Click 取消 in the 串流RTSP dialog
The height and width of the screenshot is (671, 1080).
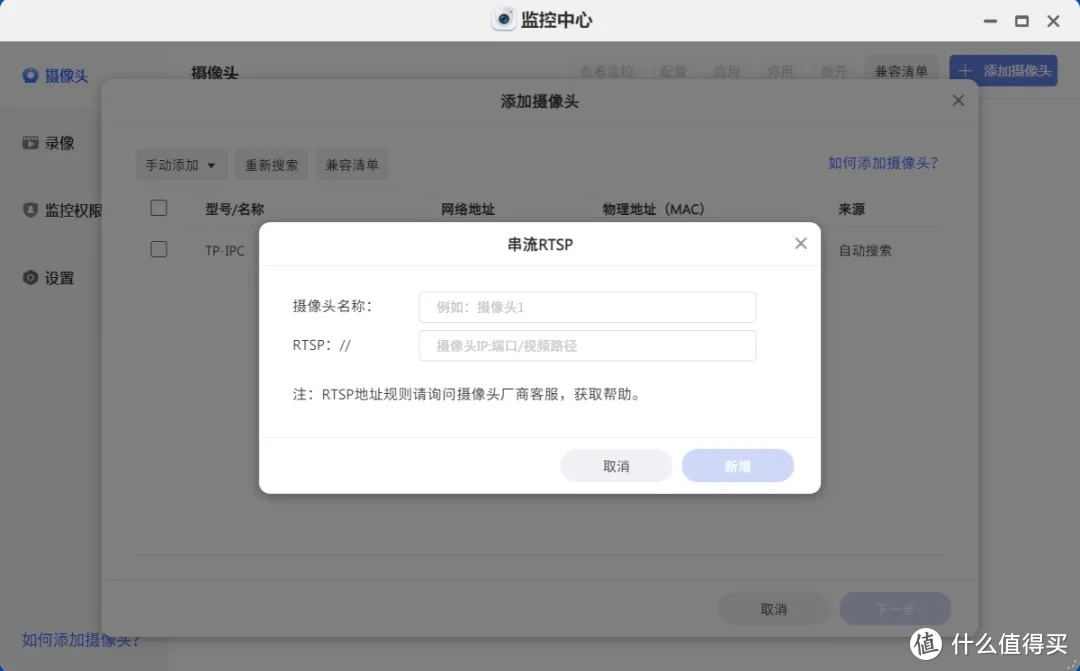(616, 465)
